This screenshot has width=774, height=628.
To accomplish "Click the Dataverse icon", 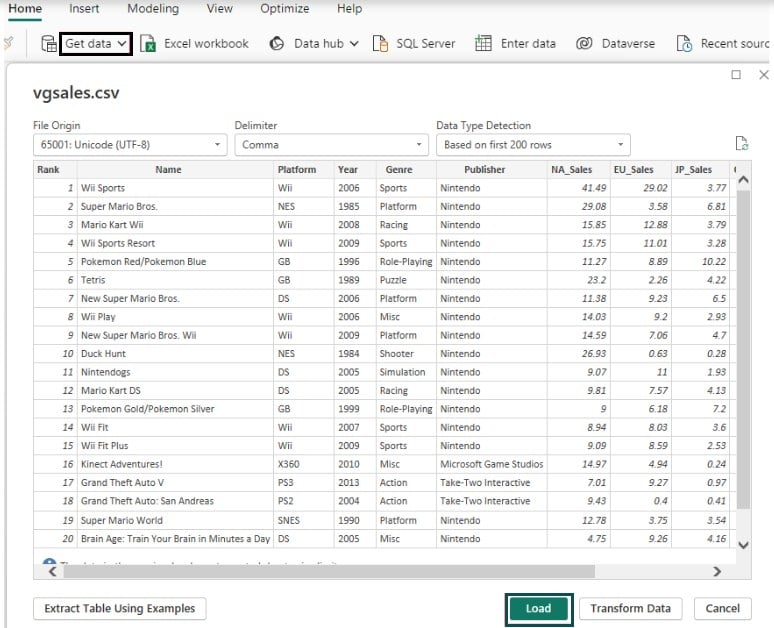I will [584, 43].
